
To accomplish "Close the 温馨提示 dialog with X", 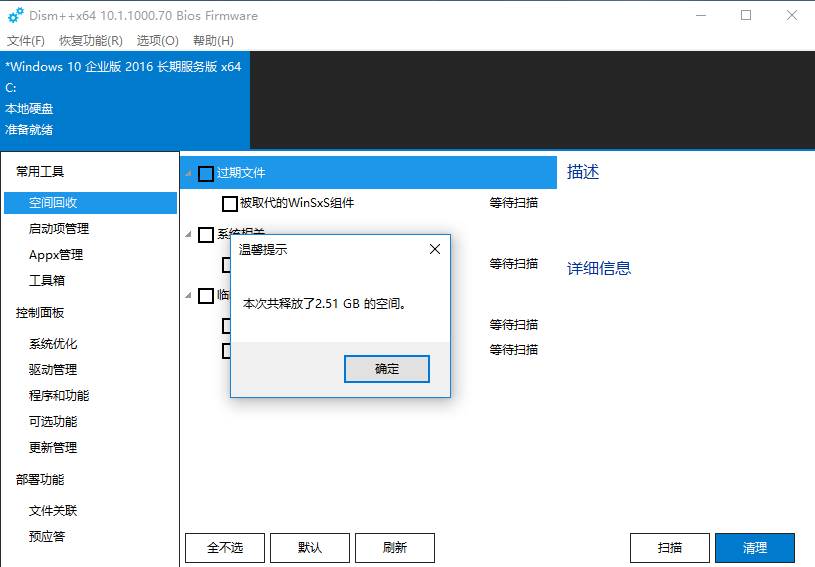I will click(x=434, y=249).
